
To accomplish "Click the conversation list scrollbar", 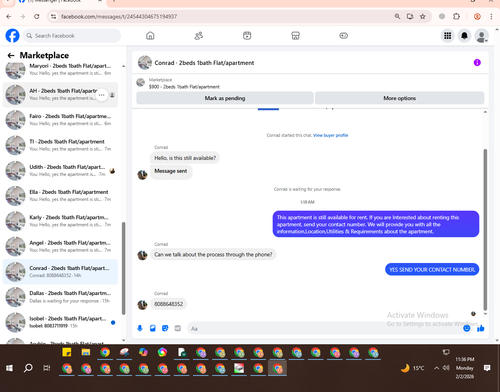I will click(124, 268).
